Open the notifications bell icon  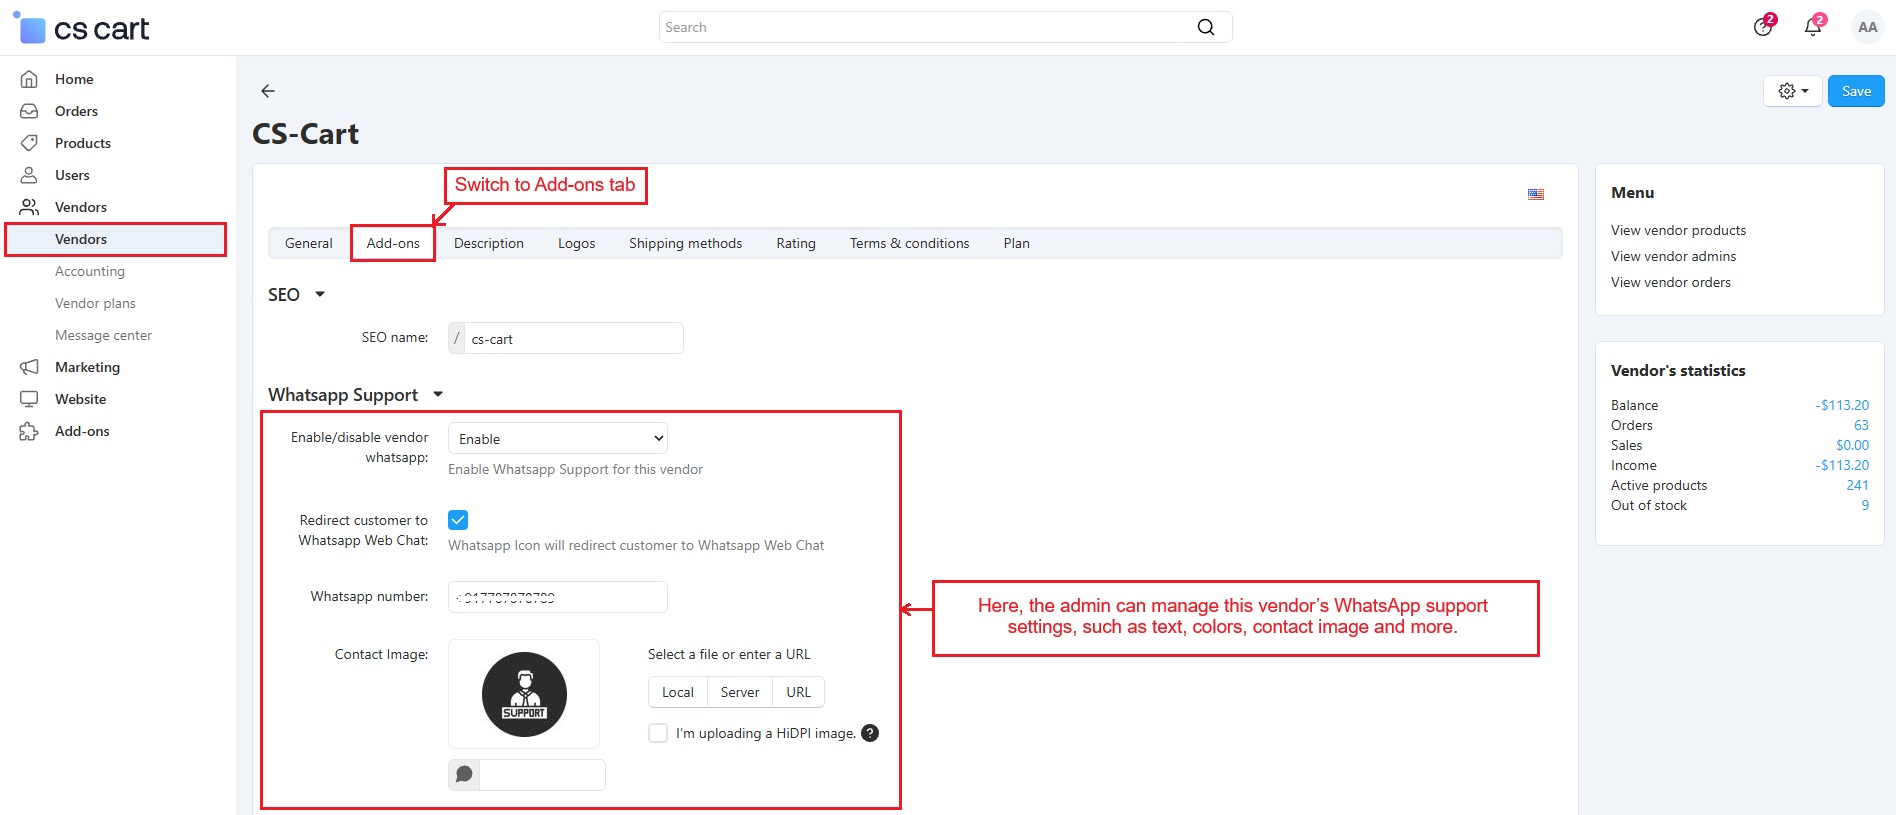coord(1812,27)
